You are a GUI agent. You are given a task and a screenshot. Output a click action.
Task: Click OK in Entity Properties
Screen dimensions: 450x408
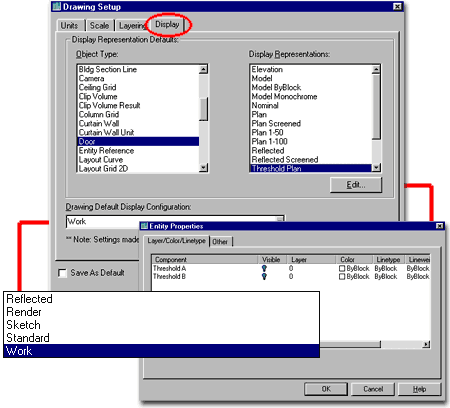pos(326,389)
